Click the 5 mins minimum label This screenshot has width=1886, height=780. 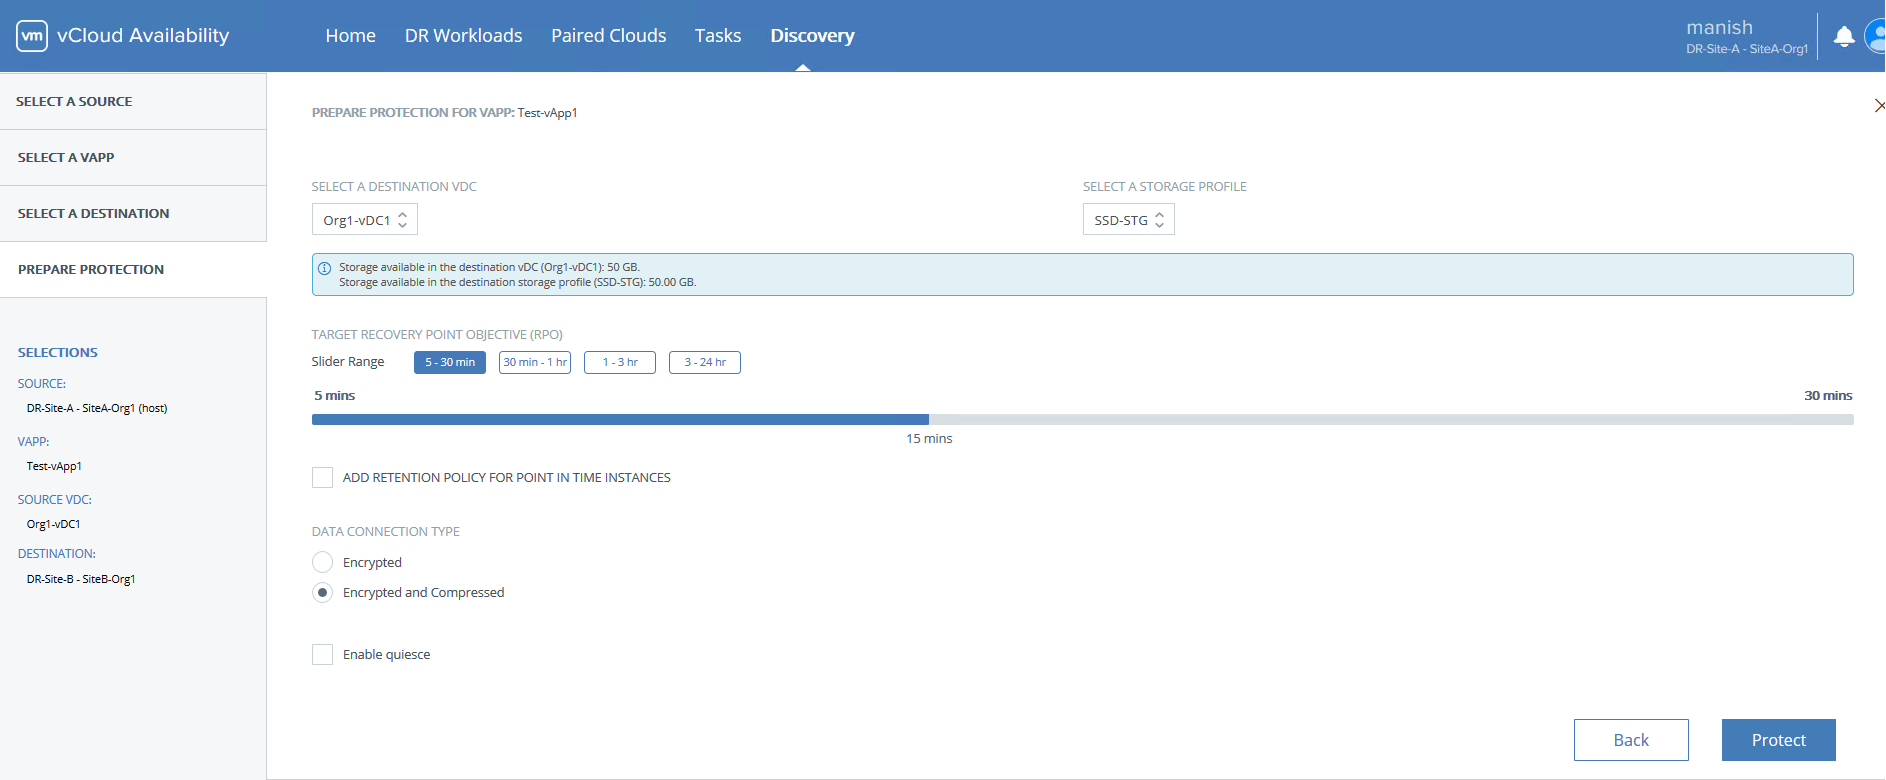coord(335,396)
